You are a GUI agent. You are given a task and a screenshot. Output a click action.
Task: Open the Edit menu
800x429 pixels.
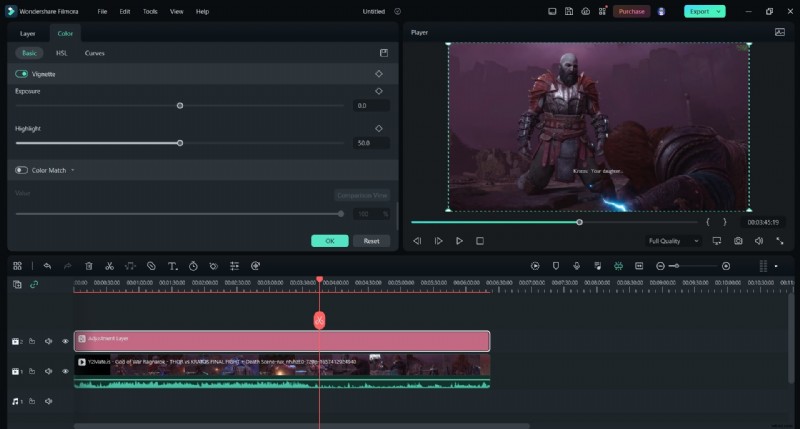(x=124, y=11)
